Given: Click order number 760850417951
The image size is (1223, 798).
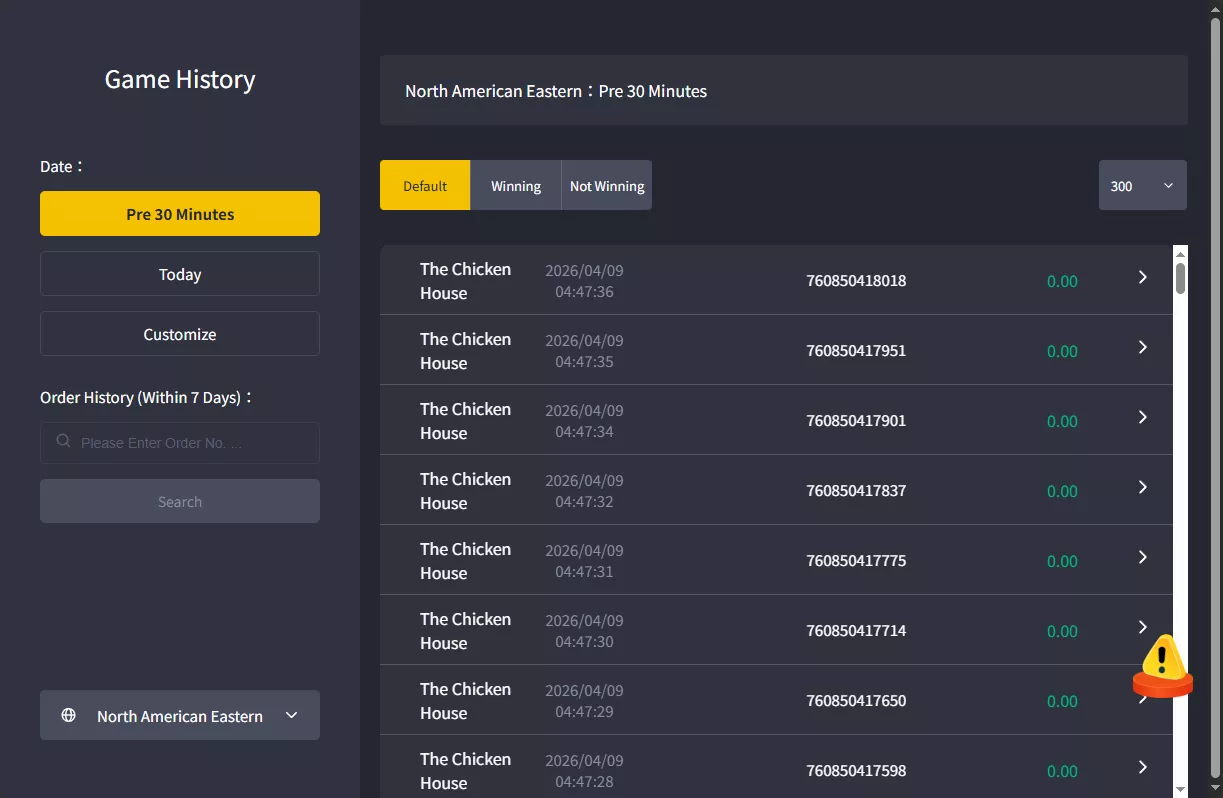Looking at the screenshot, I should pos(856,350).
